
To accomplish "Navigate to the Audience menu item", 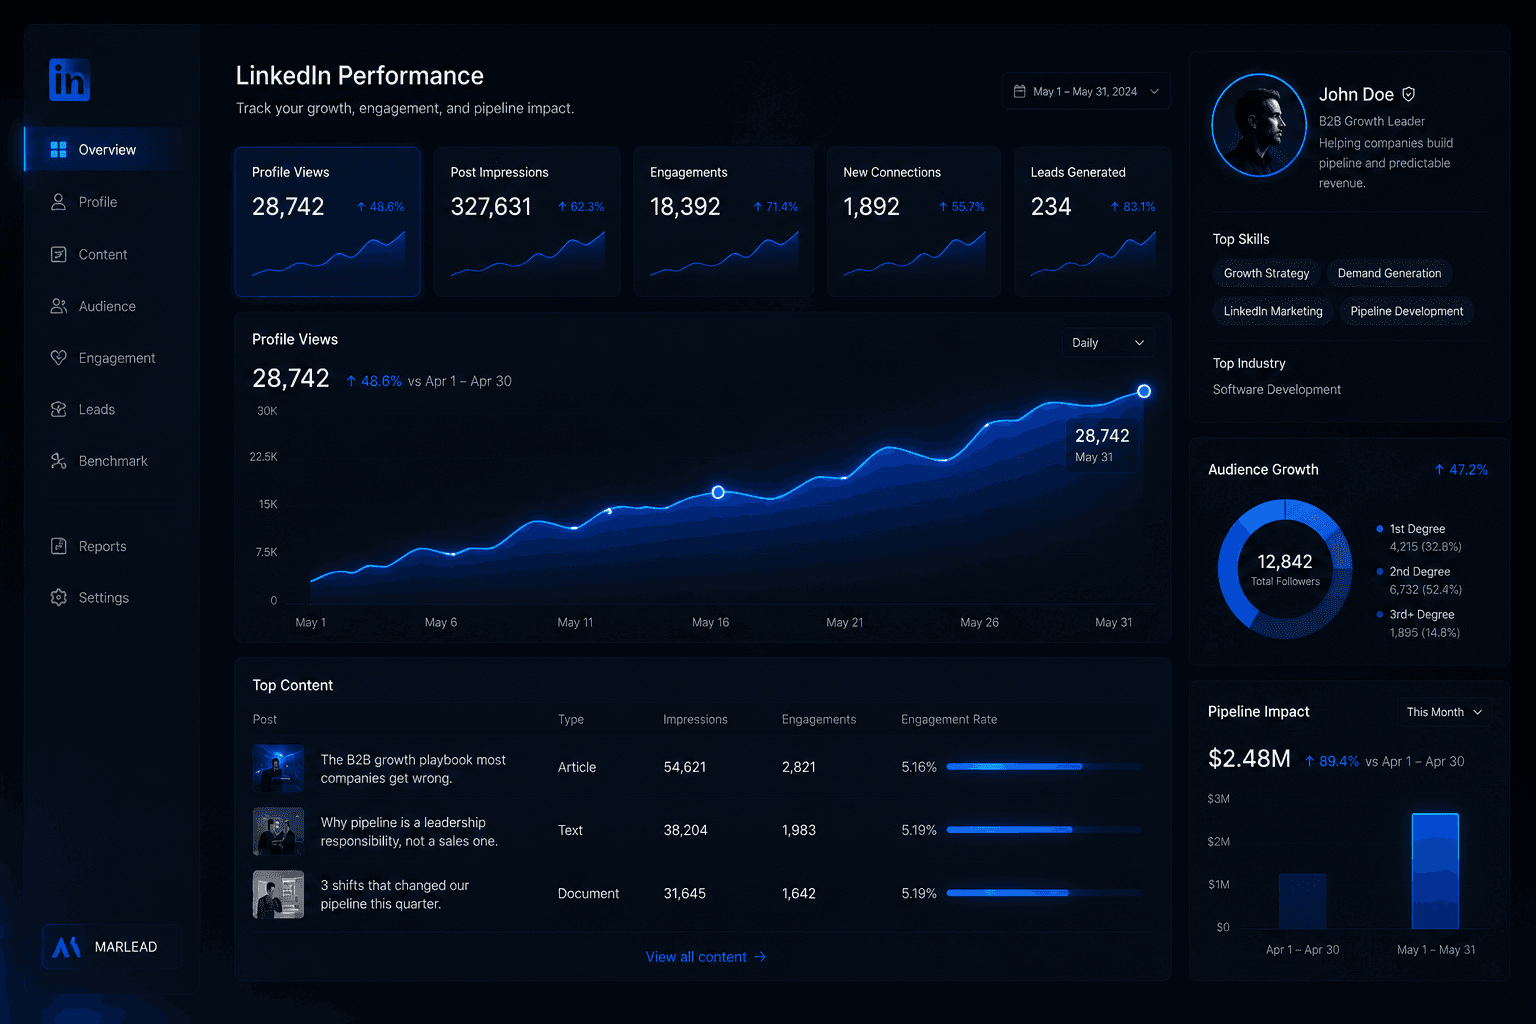I will coord(106,306).
